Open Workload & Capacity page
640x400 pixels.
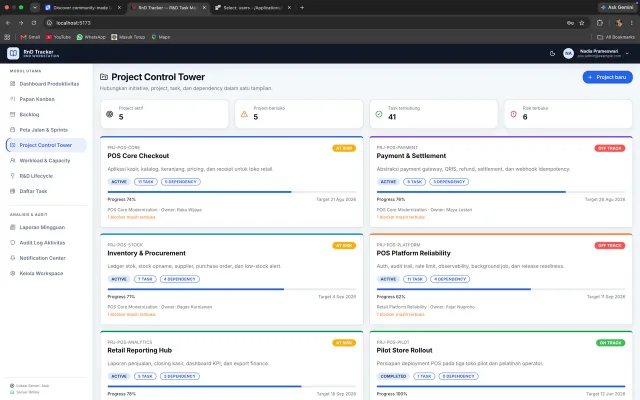(45, 160)
